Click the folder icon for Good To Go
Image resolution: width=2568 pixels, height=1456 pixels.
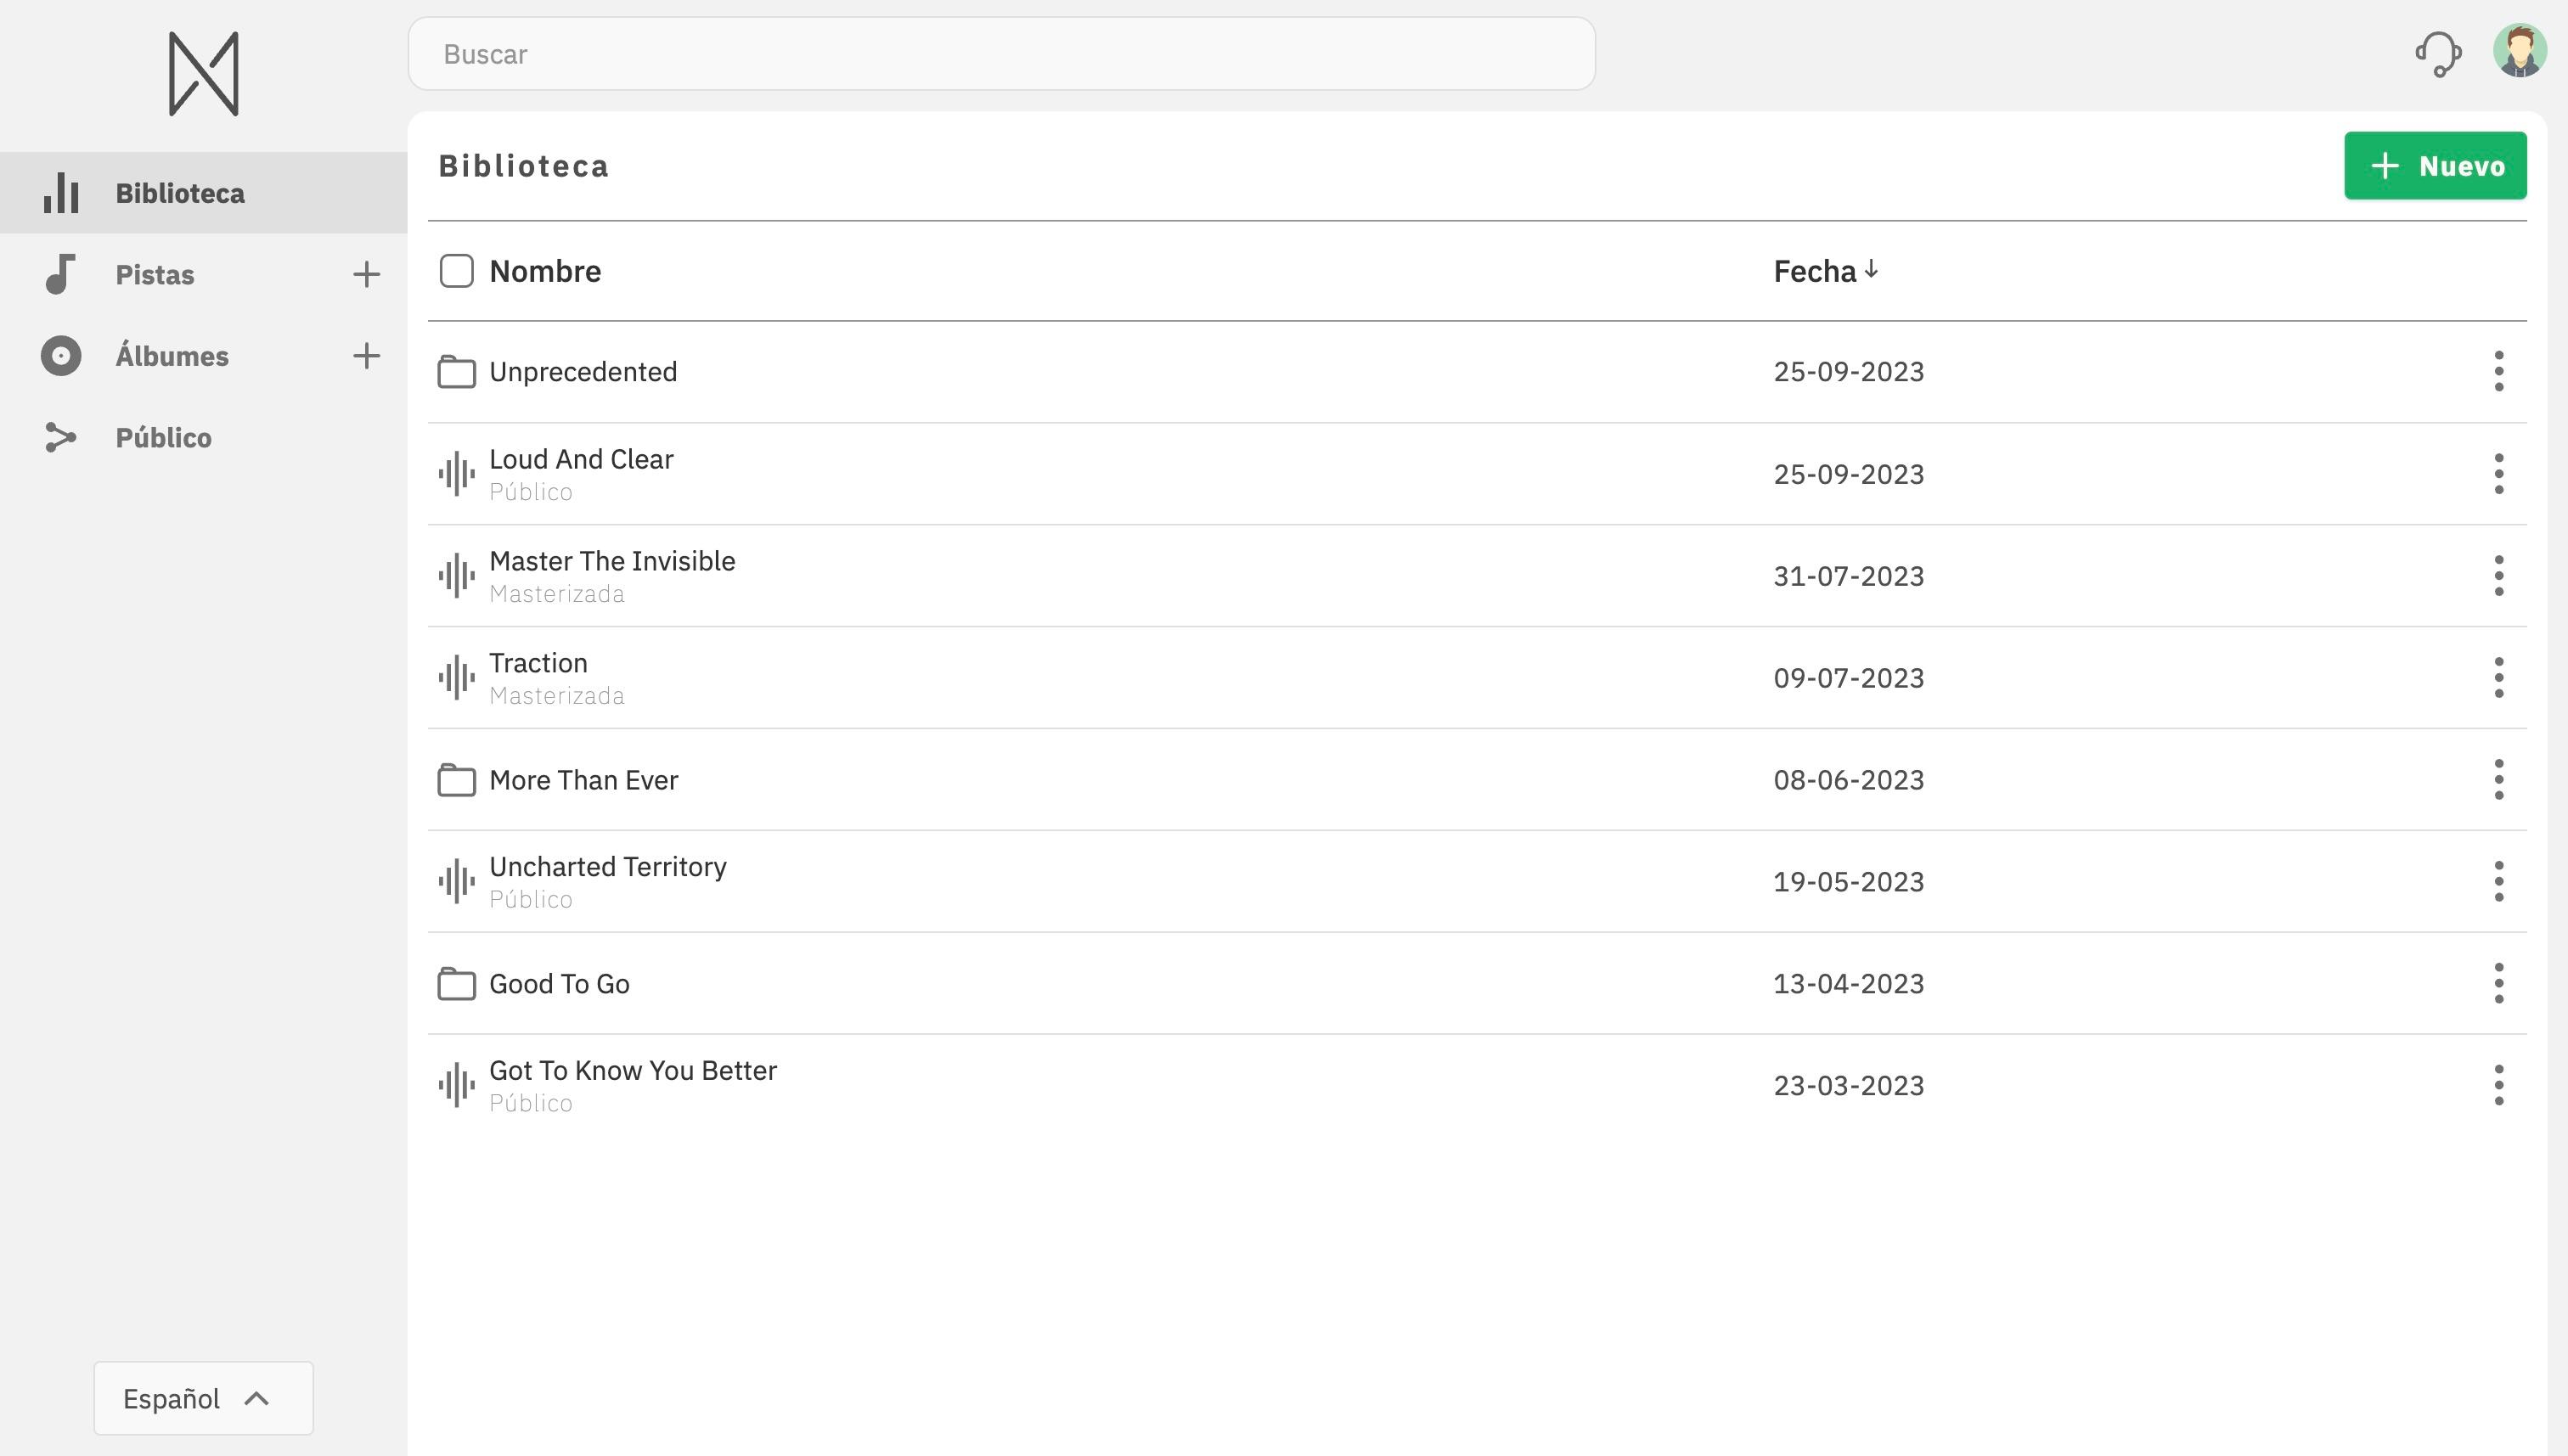click(x=455, y=981)
